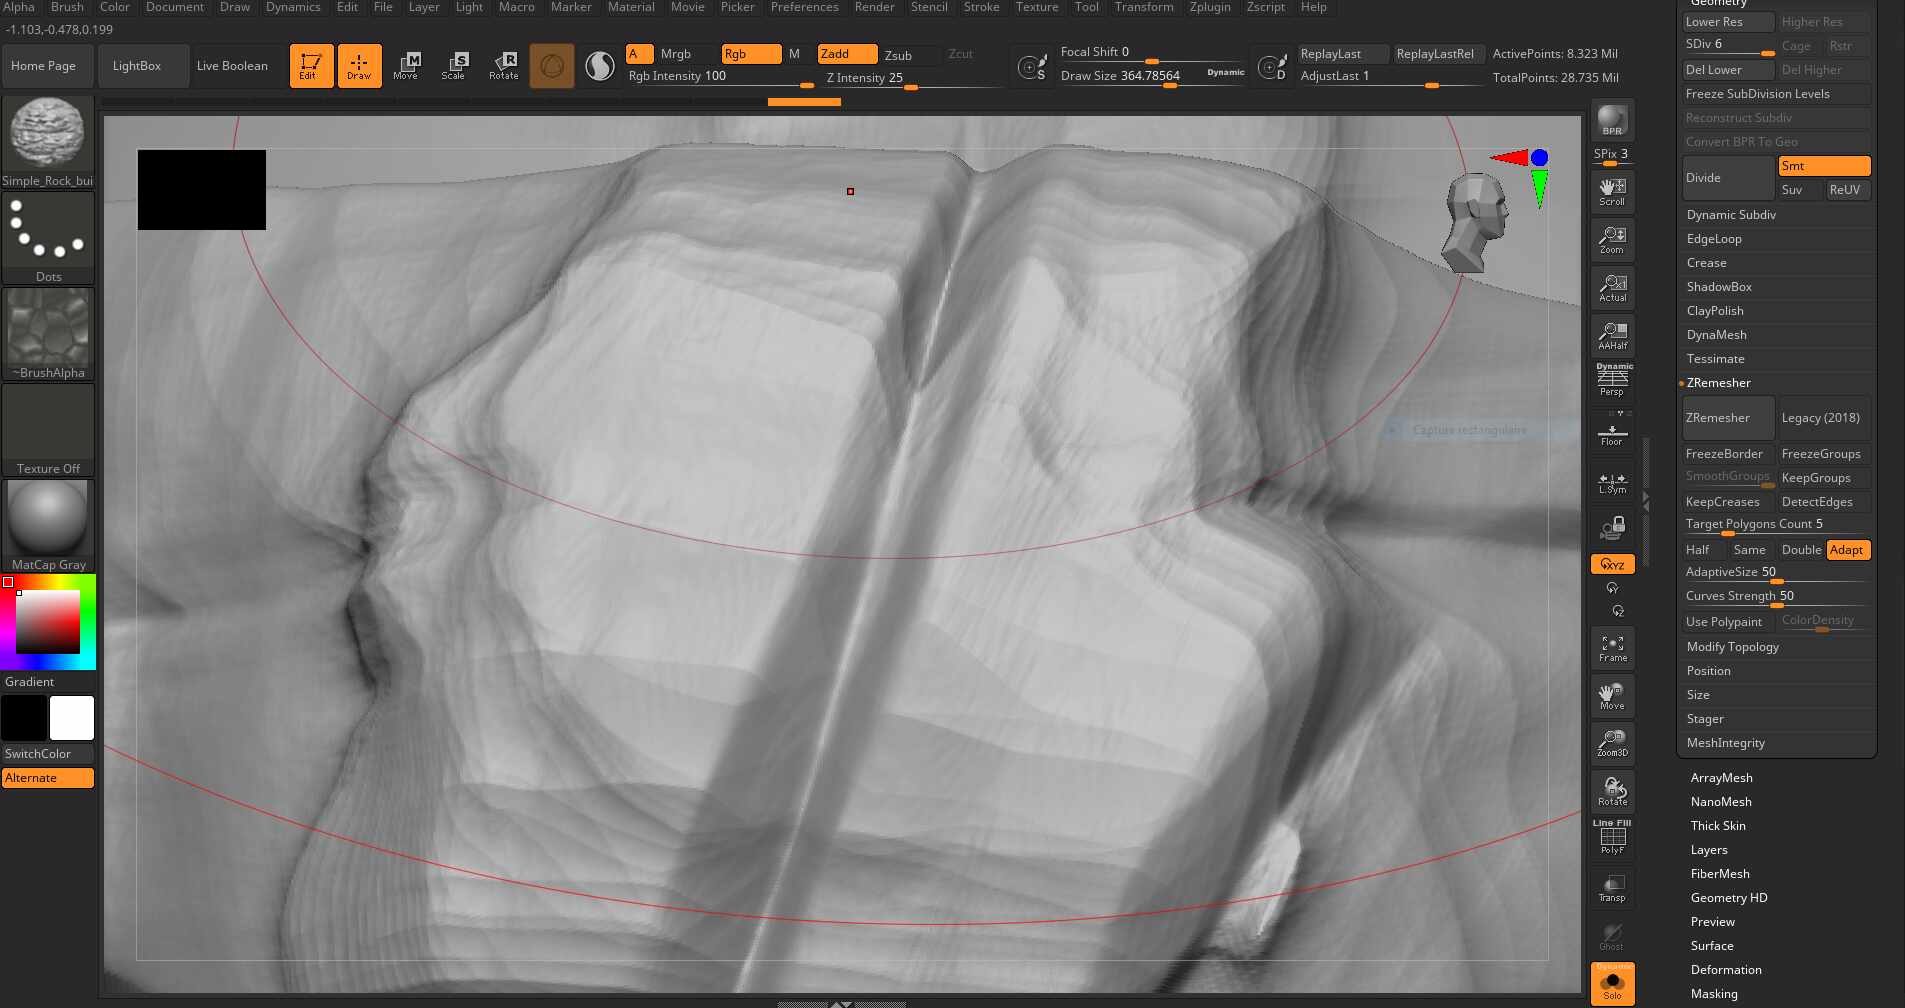The height and width of the screenshot is (1008, 1905).
Task: Open the Zplugin menu
Action: pyautogui.click(x=1209, y=7)
